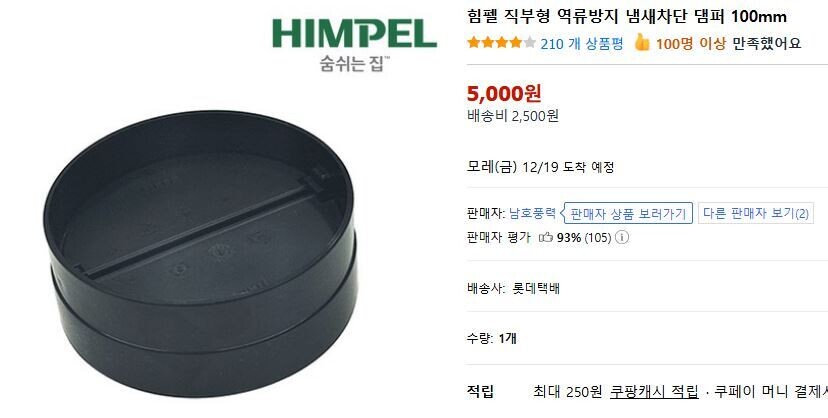Click 판매자 상품 보러가기 button
The image size is (828, 418).
coord(626,213)
